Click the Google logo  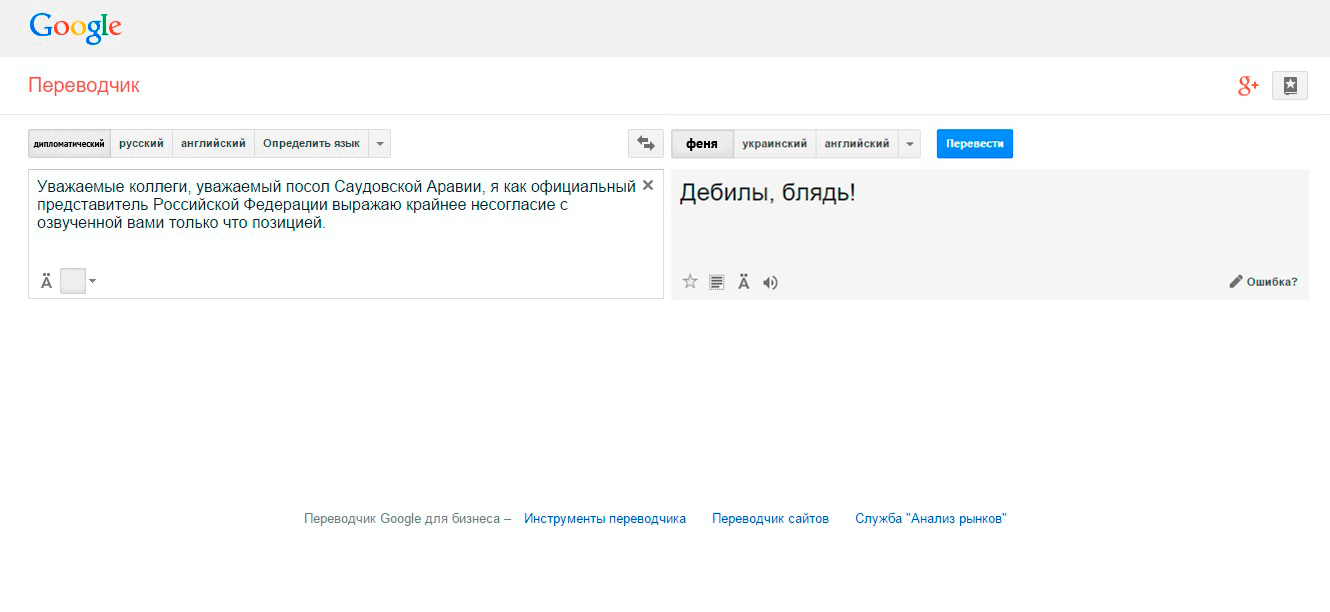(76, 27)
